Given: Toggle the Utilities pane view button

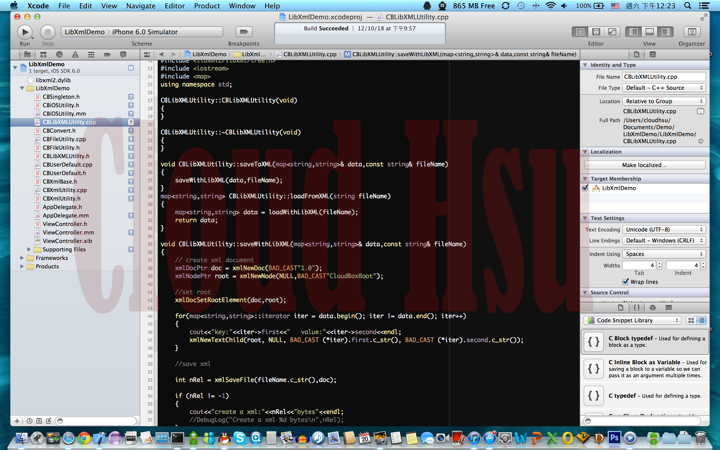Looking at the screenshot, I should (665, 32).
